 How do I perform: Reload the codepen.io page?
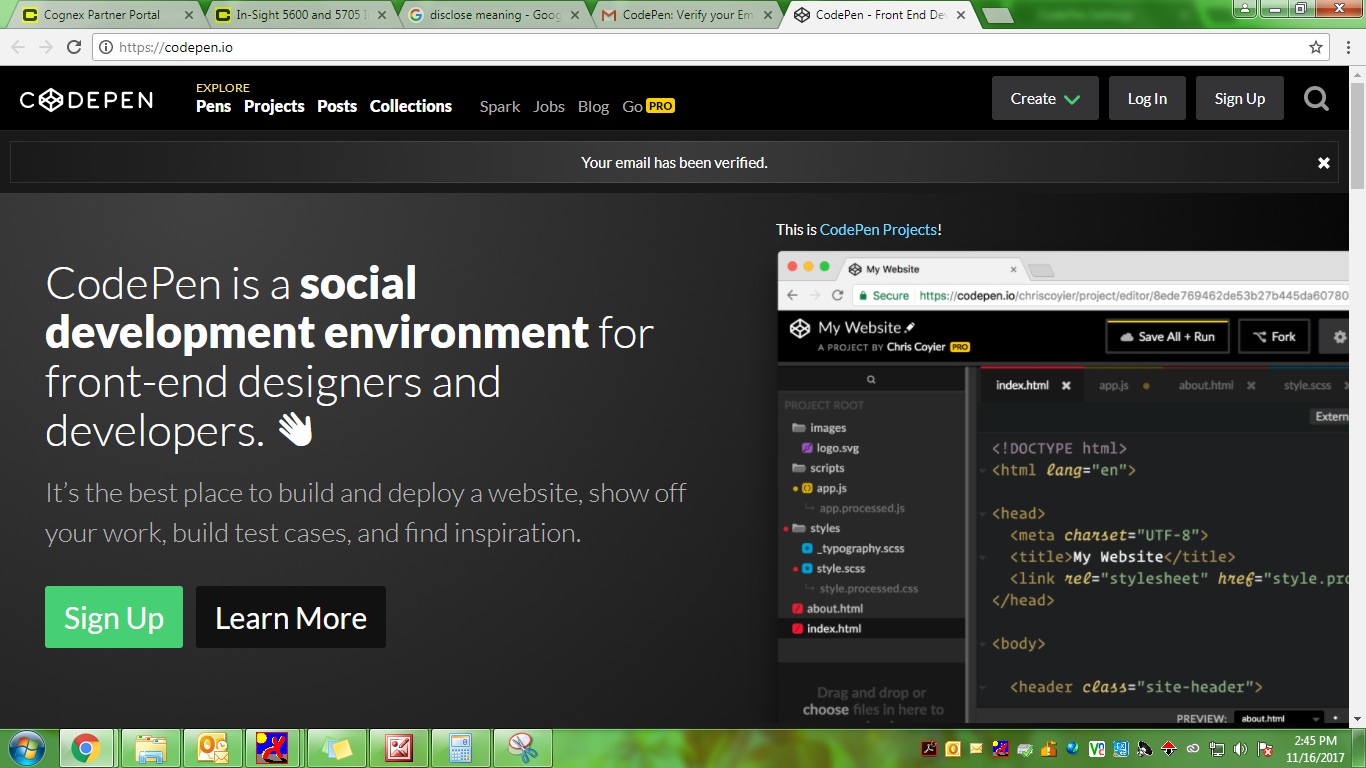coord(74,47)
